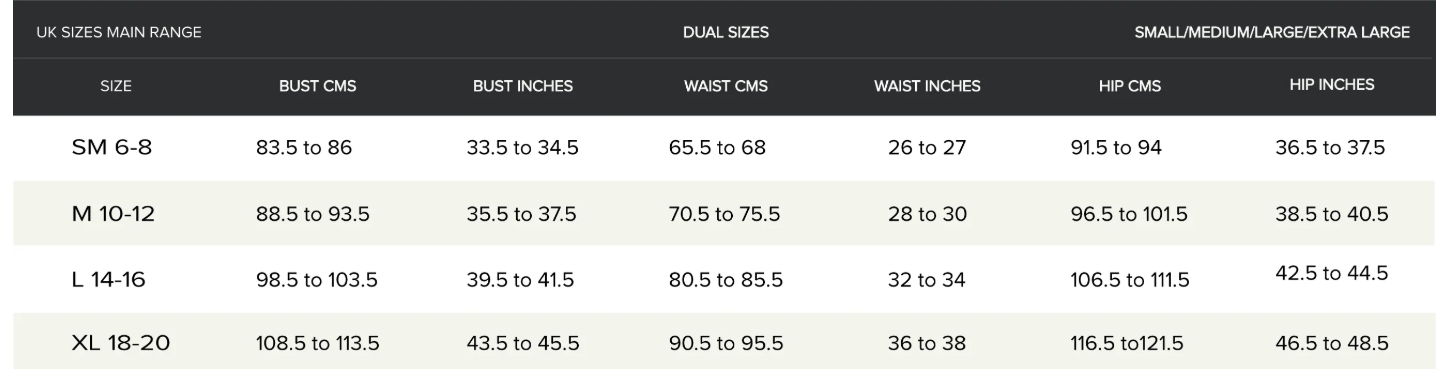Click the 106.5 to 111.5 hip cell
This screenshot has height=369, width=1441.
coord(1129,281)
